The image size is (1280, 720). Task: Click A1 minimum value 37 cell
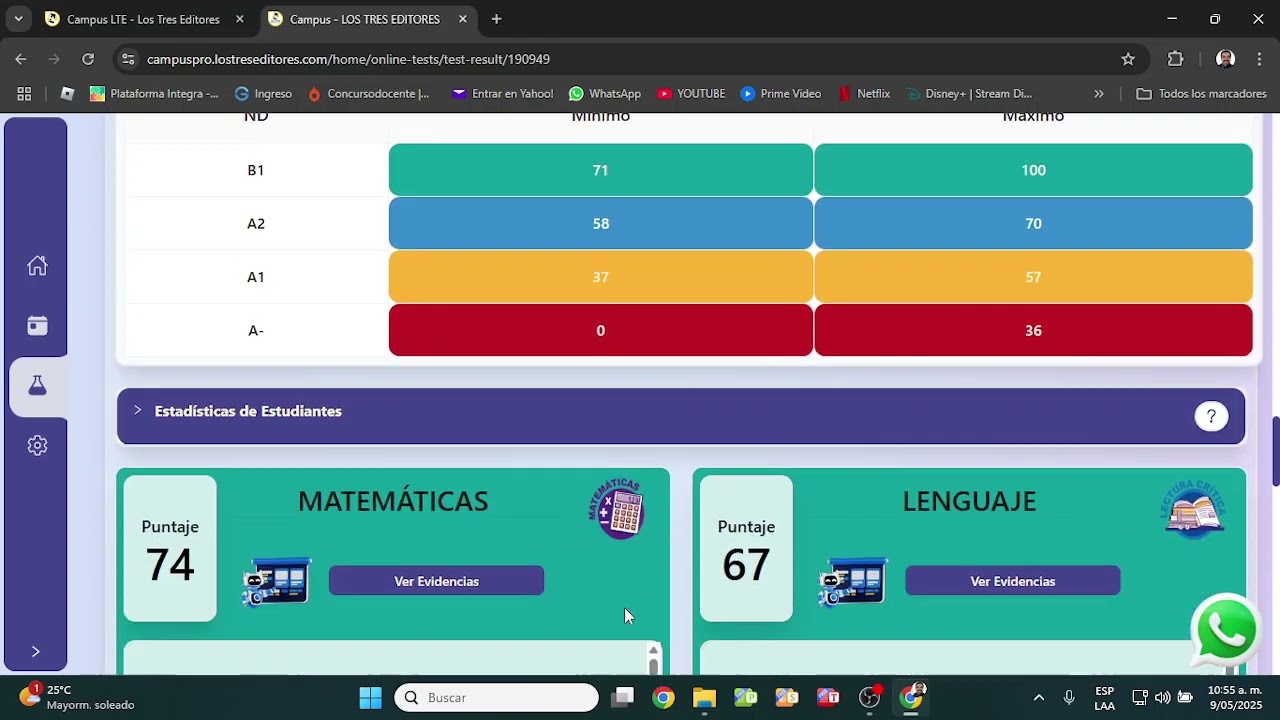(600, 277)
